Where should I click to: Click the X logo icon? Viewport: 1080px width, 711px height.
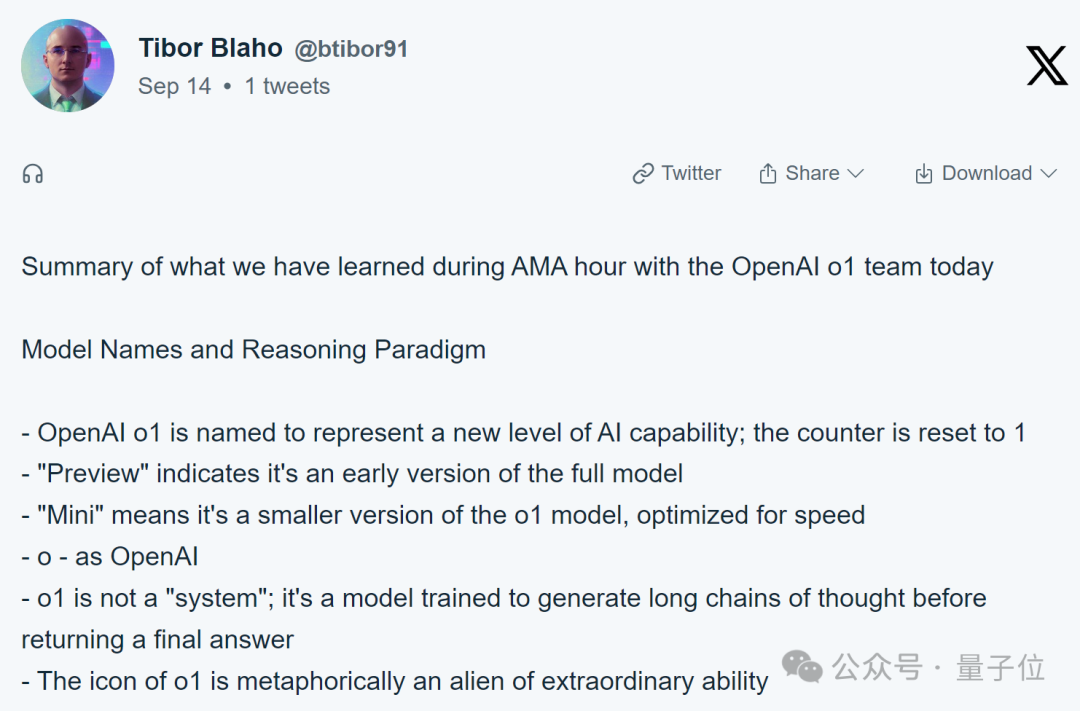tap(1046, 65)
